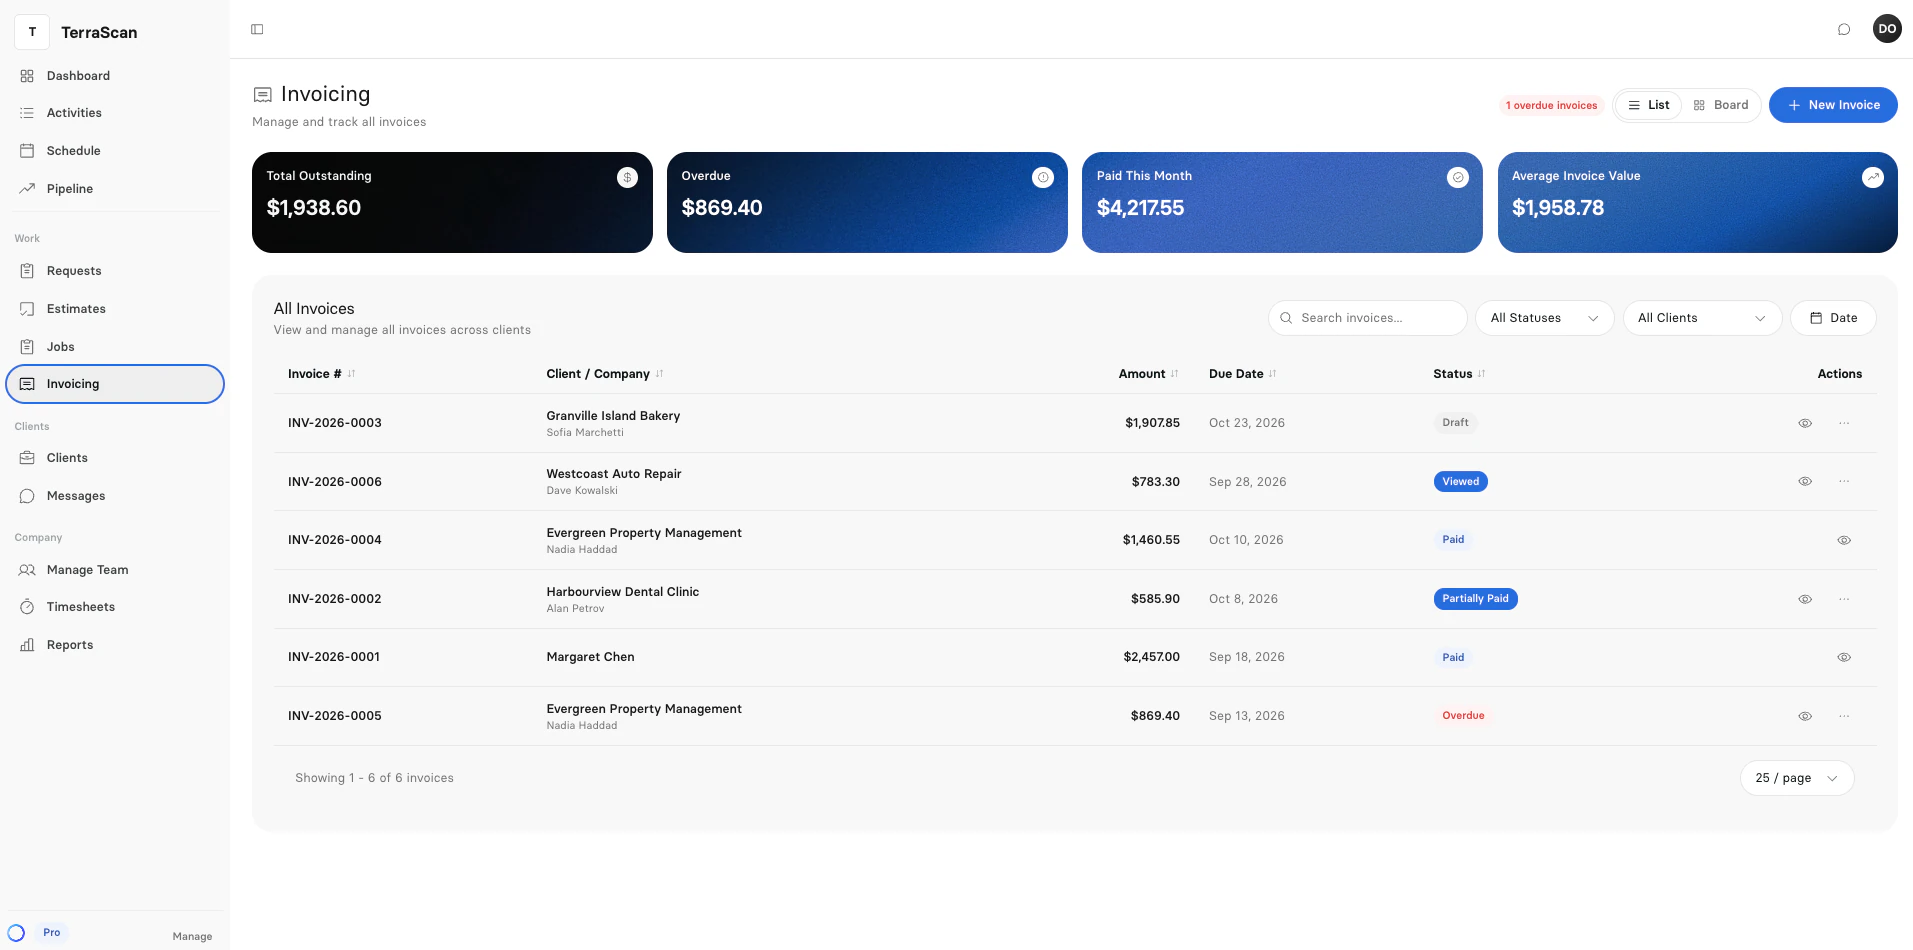The width and height of the screenshot is (1913, 950).
Task: Open Estimates in sidebar
Action: pyautogui.click(x=115, y=309)
